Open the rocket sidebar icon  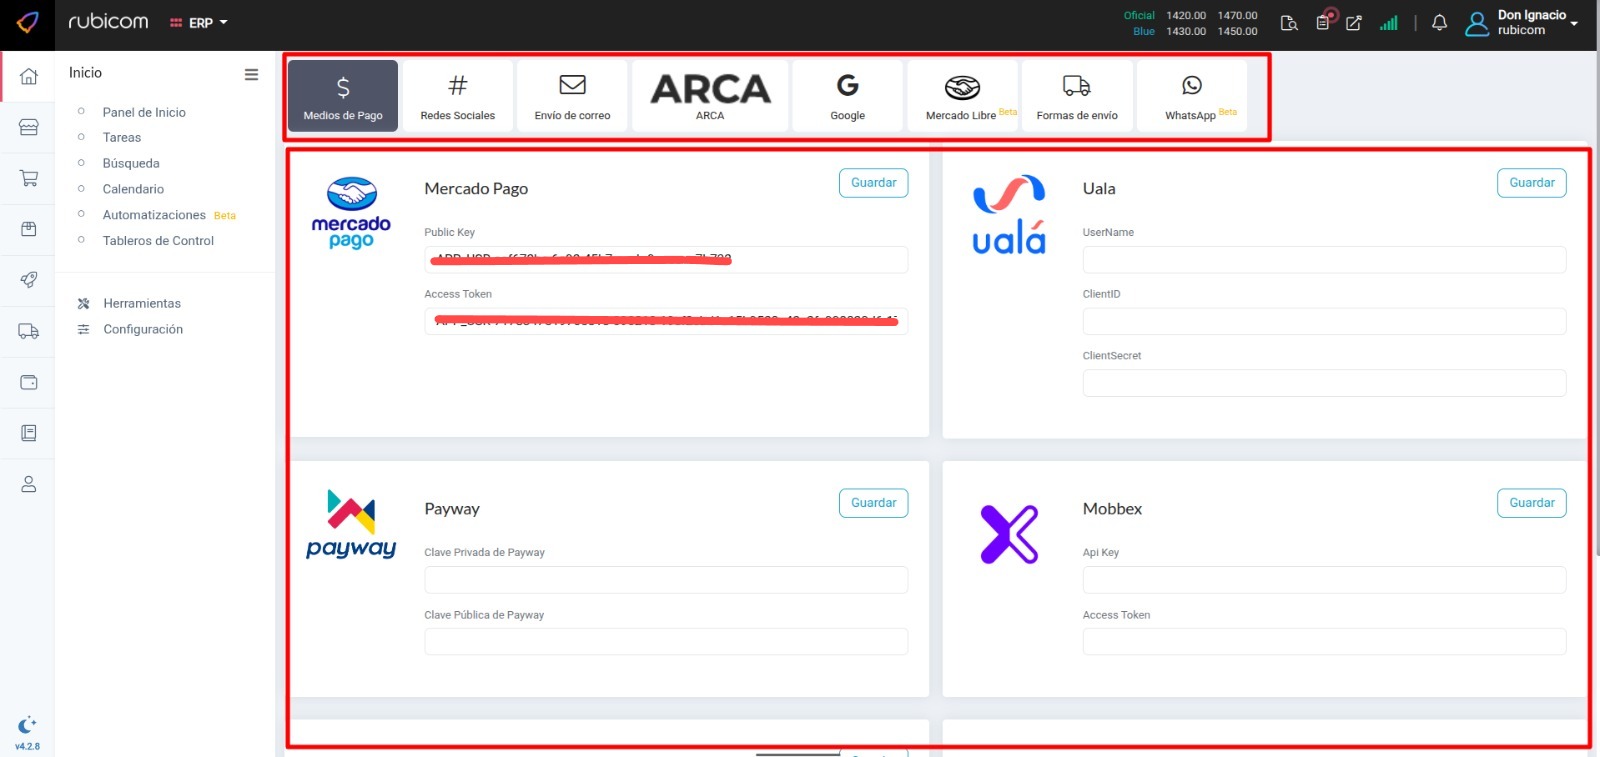click(29, 280)
